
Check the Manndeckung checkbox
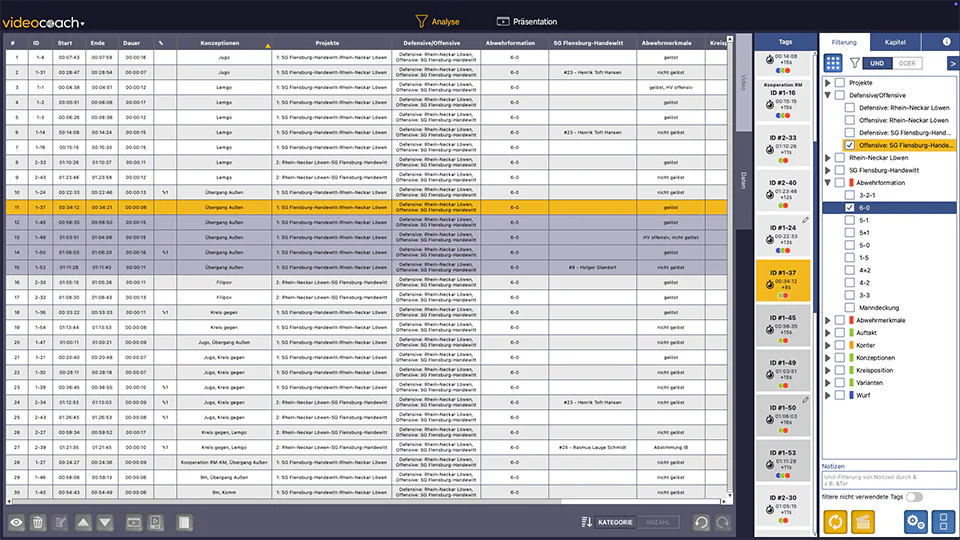click(x=850, y=307)
